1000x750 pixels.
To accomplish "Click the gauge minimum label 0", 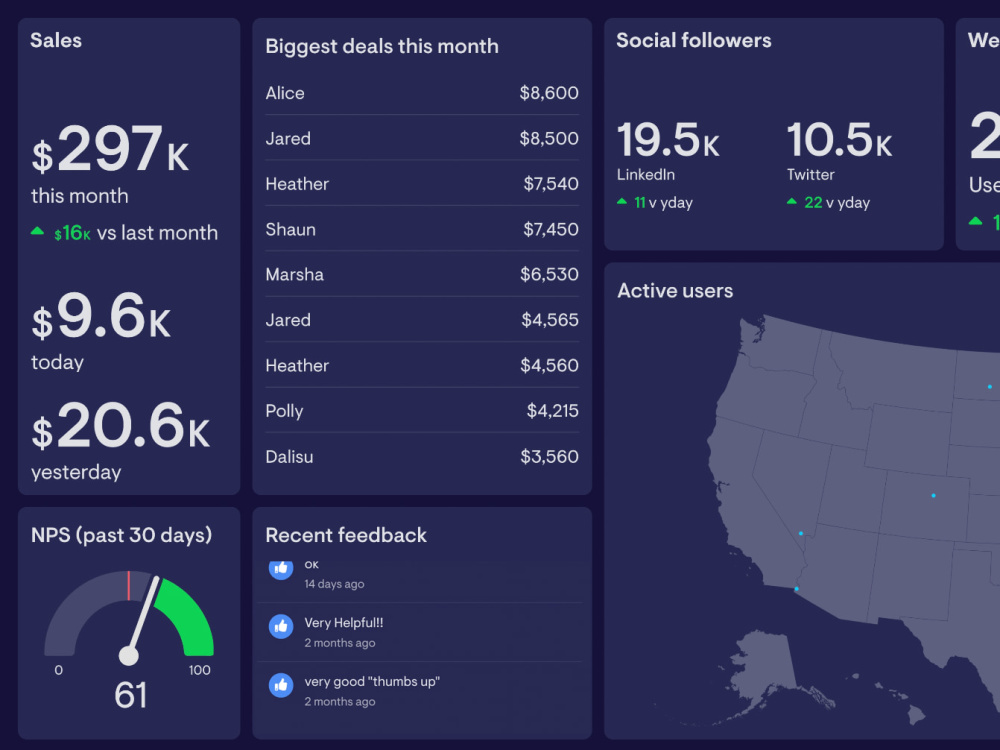I will pos(59,670).
